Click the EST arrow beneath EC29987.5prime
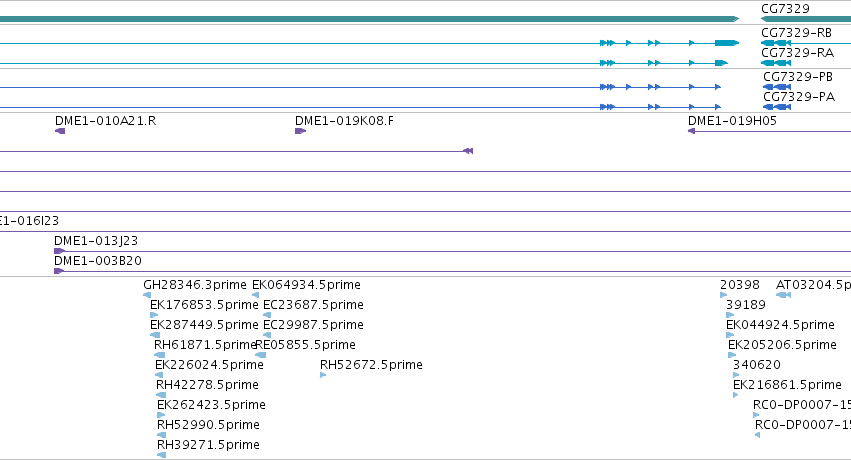The image size is (851, 460). [x=267, y=335]
